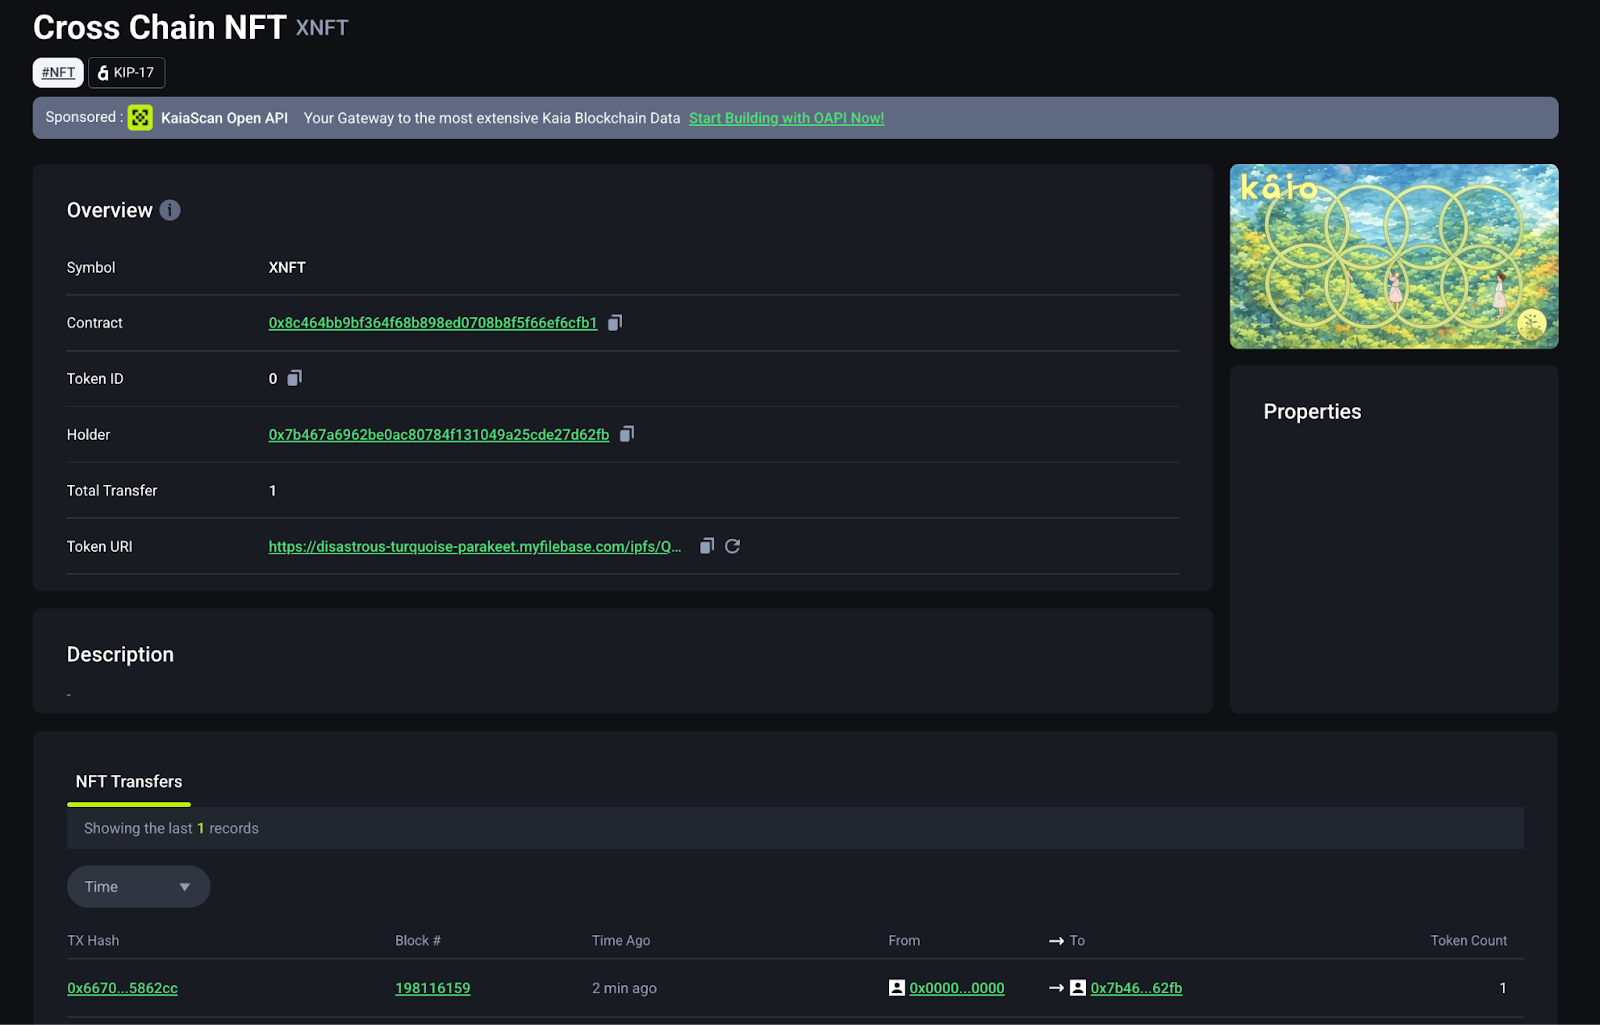Viewport: 1600px width, 1025px height.
Task: Open the Time dropdown selector
Action: 138,887
